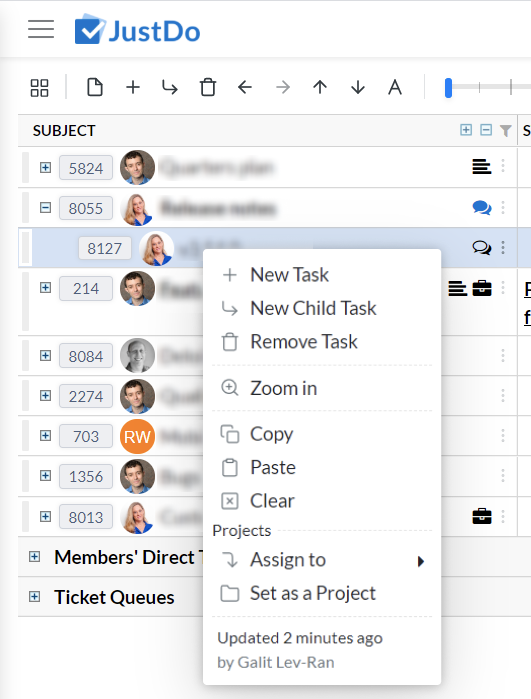Outdent task with left arrow icon

(x=245, y=87)
